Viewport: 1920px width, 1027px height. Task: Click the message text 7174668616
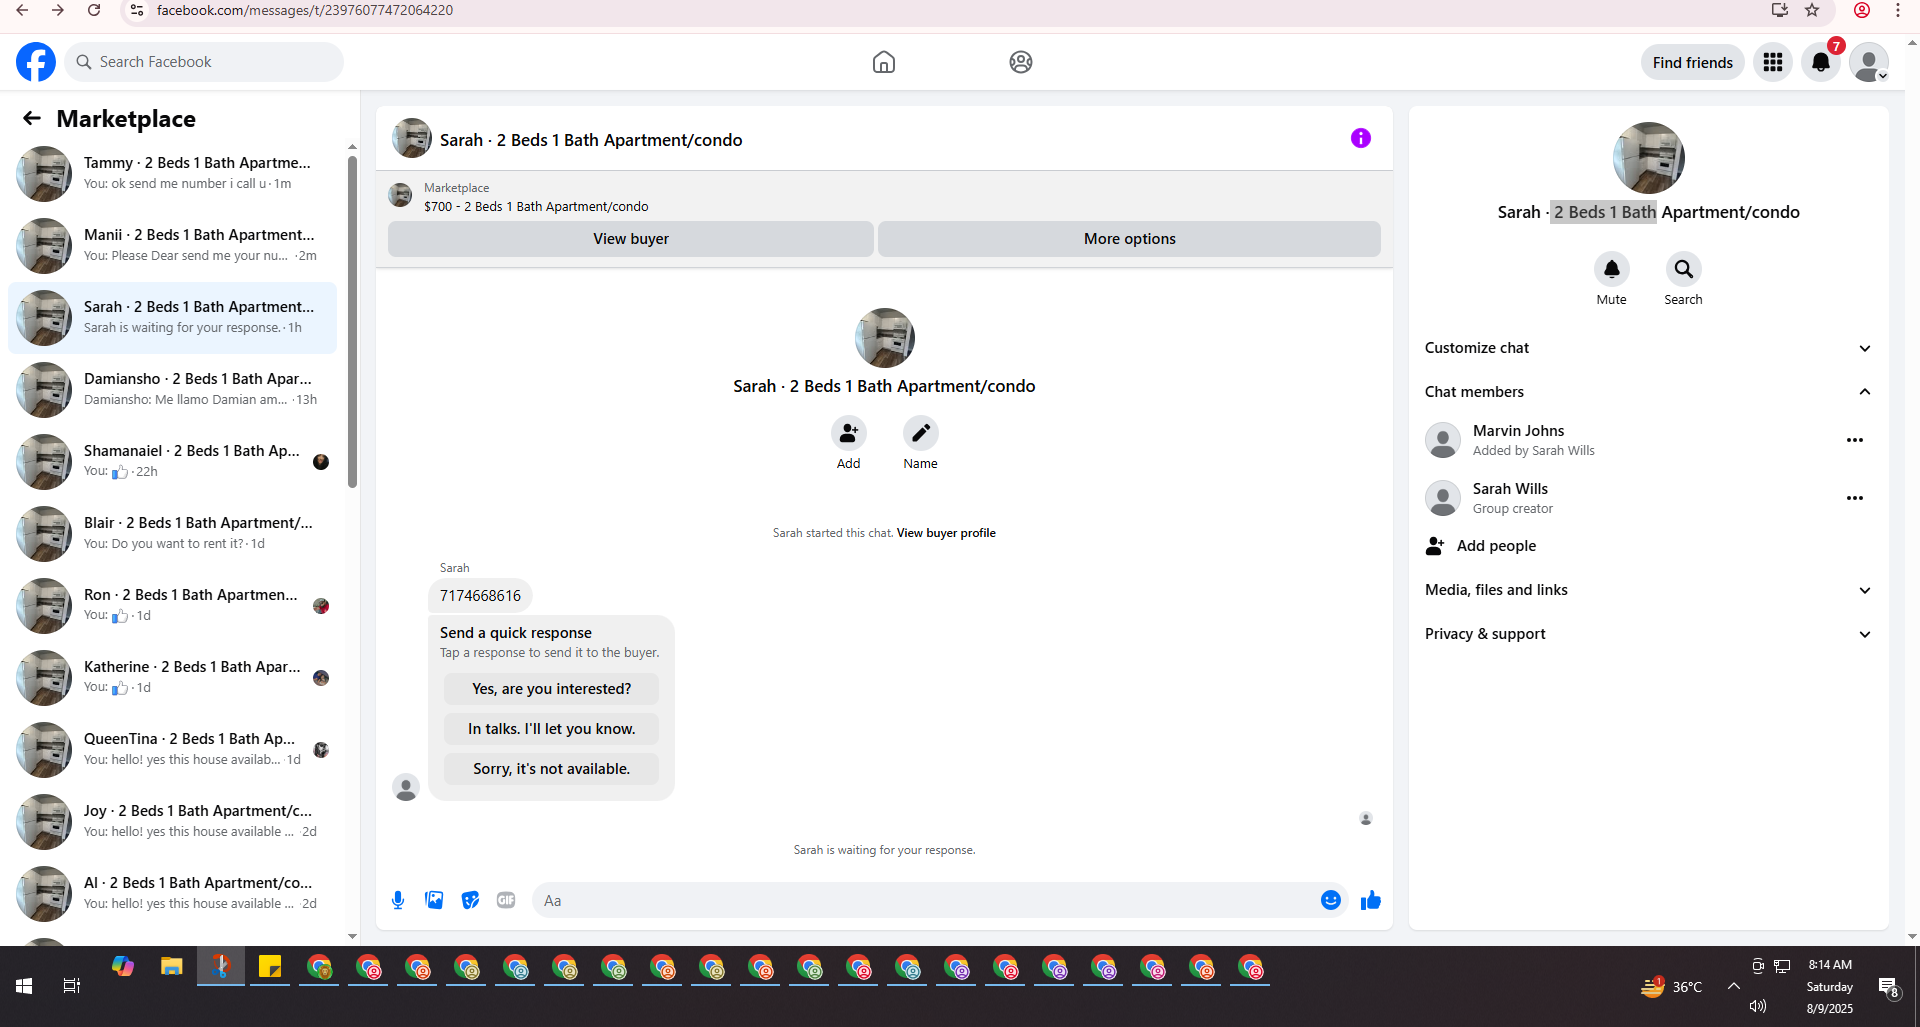point(480,596)
